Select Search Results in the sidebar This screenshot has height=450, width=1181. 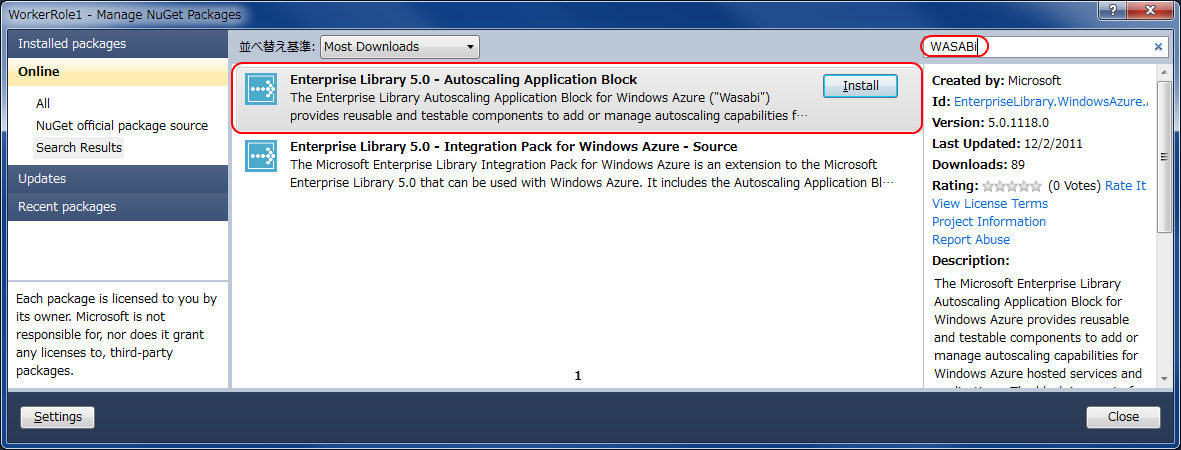[x=79, y=148]
